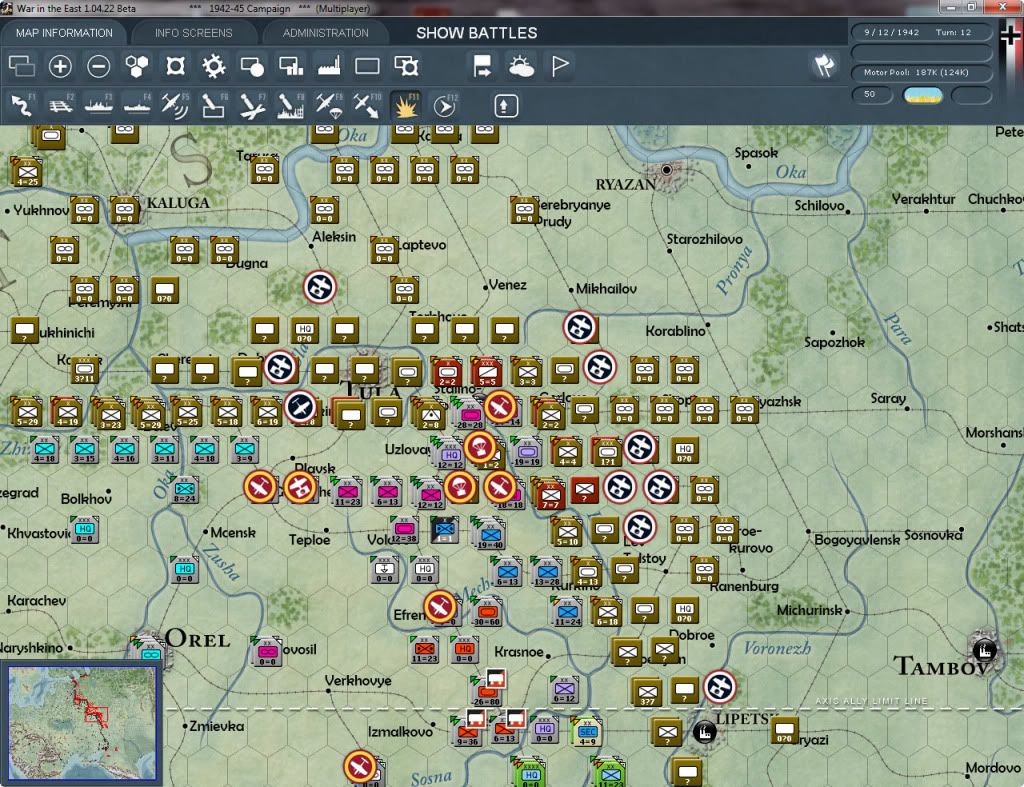Click the Tambov factory city icon
The image size is (1024, 787).
pyautogui.click(x=984, y=650)
